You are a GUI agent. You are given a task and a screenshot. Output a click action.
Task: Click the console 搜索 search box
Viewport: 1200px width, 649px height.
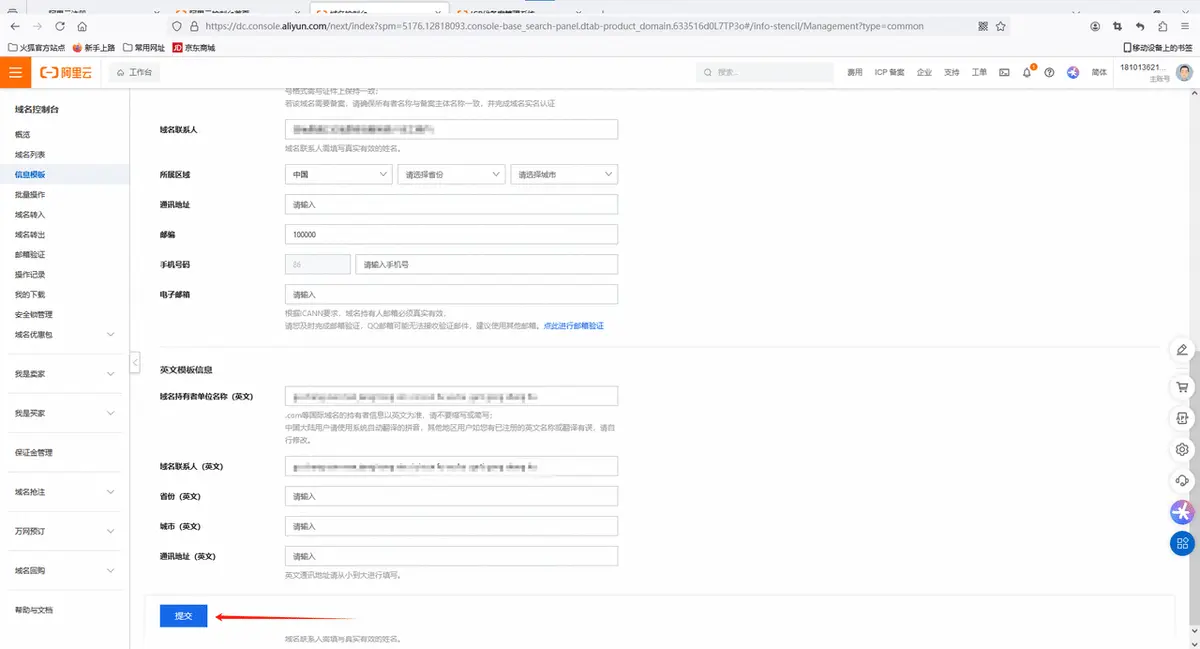click(x=765, y=72)
